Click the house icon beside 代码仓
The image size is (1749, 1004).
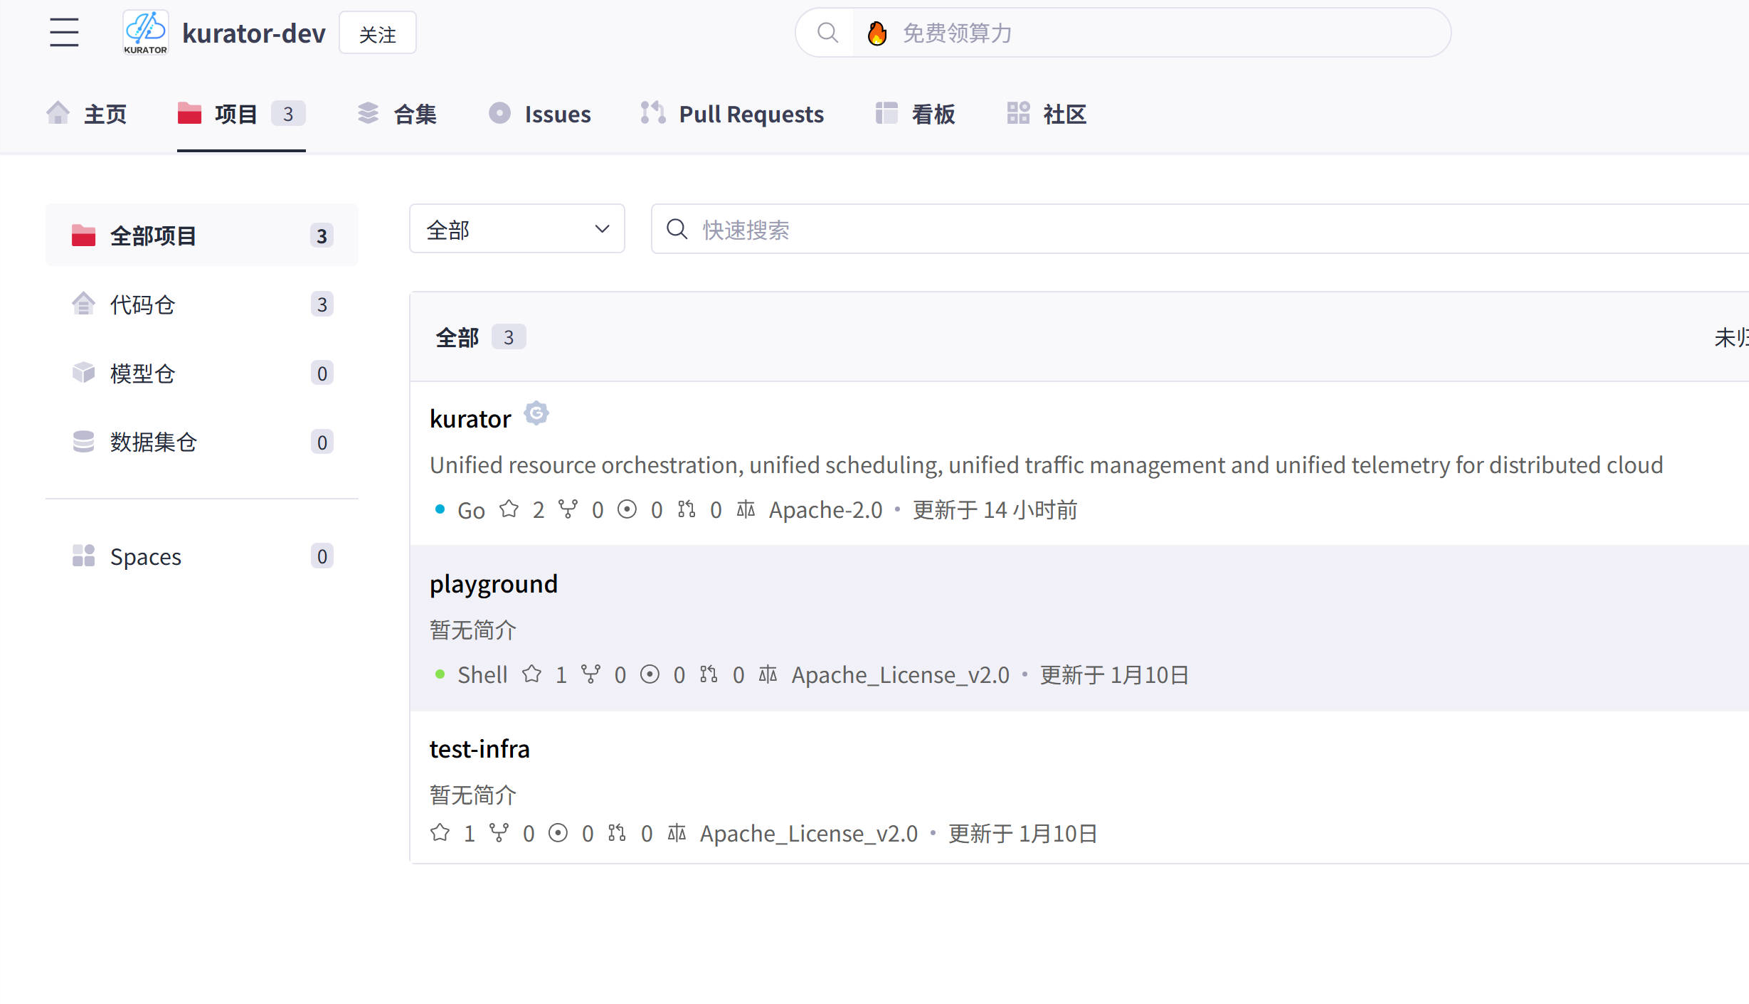(x=84, y=303)
